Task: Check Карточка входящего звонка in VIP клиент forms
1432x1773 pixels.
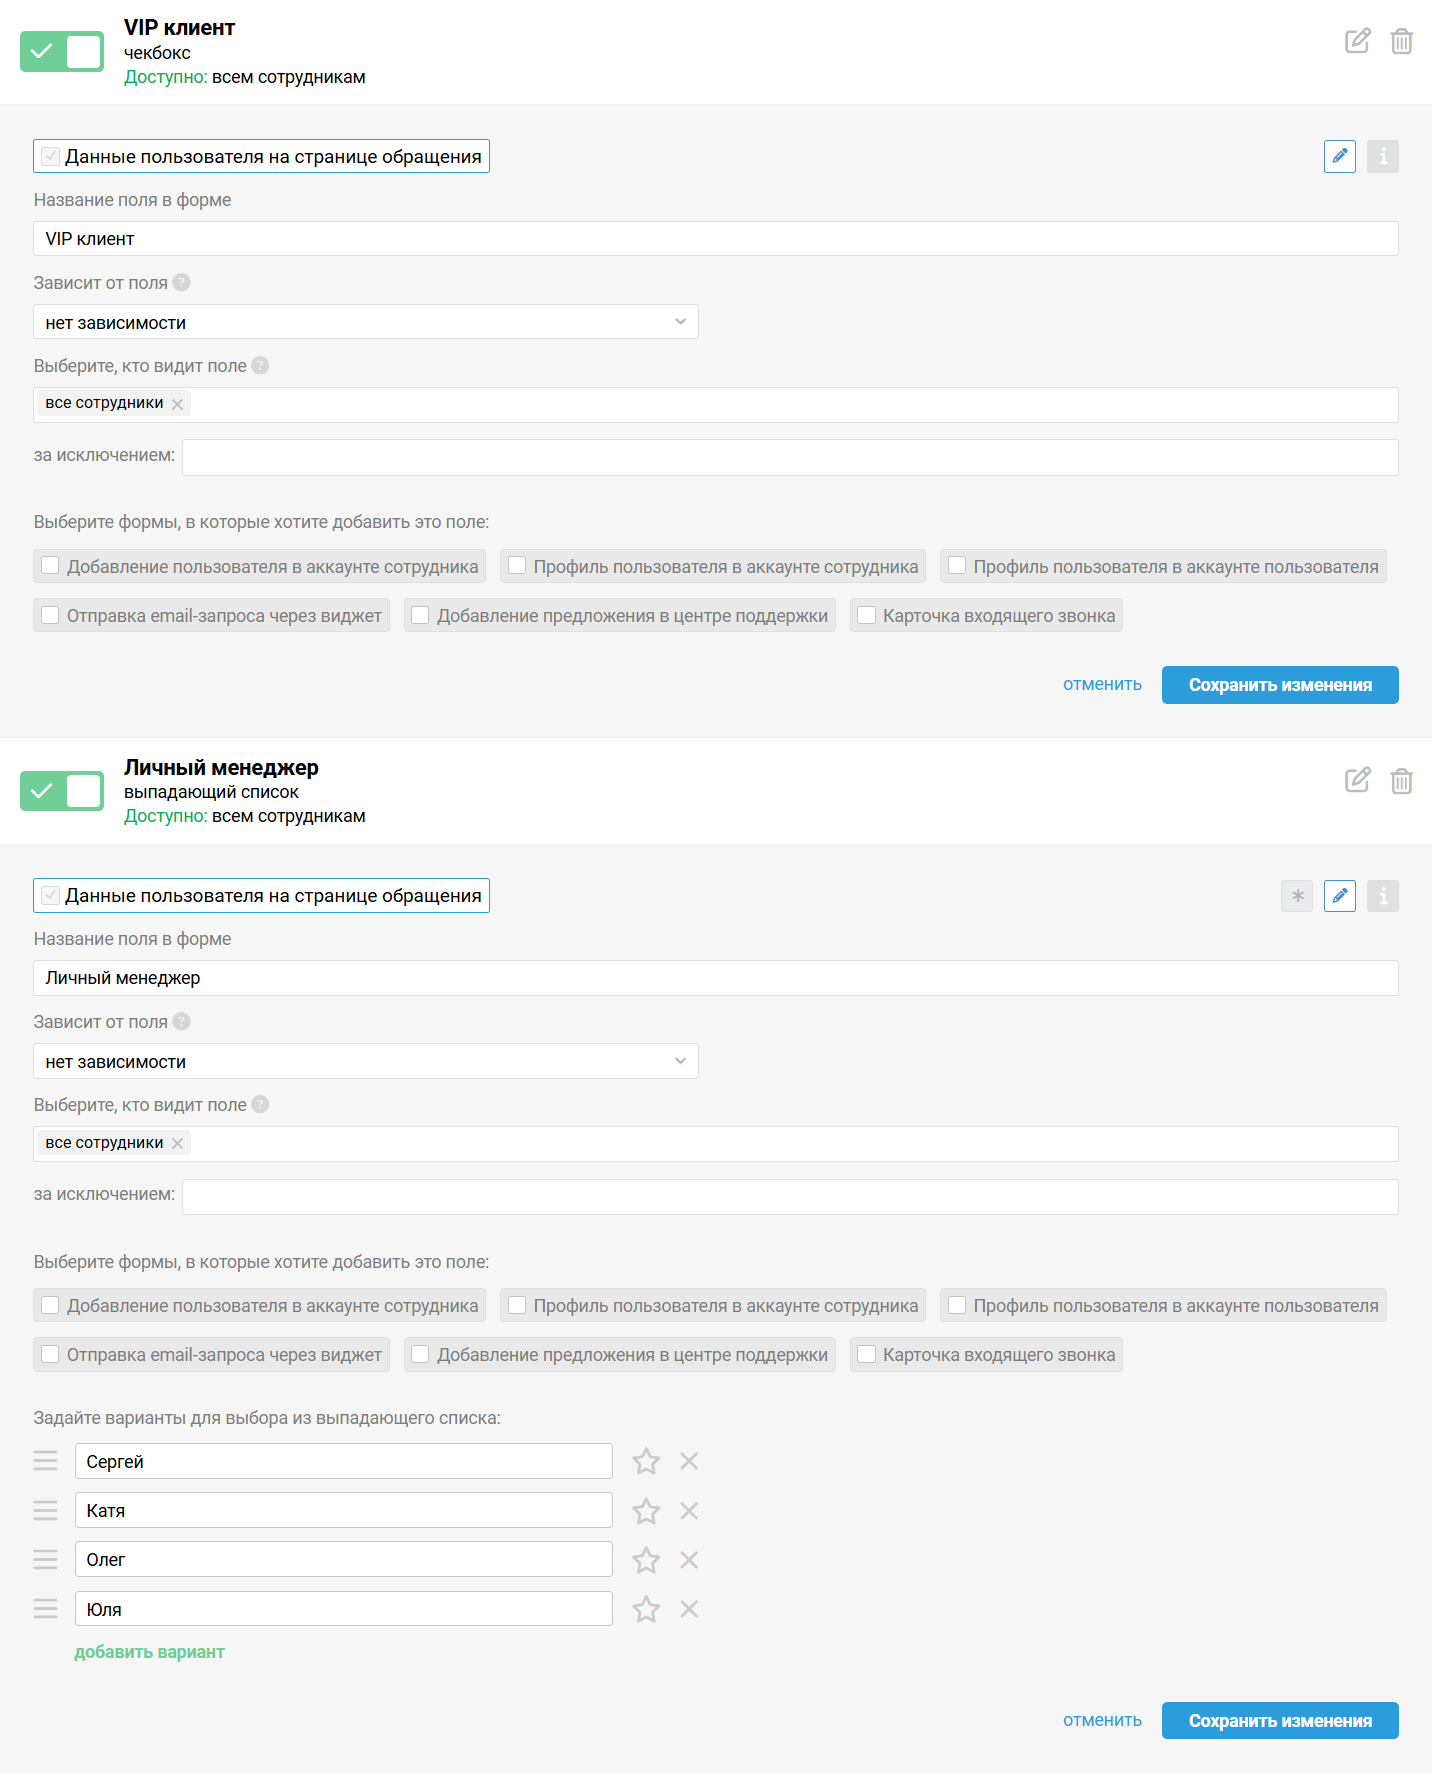Action: point(867,615)
